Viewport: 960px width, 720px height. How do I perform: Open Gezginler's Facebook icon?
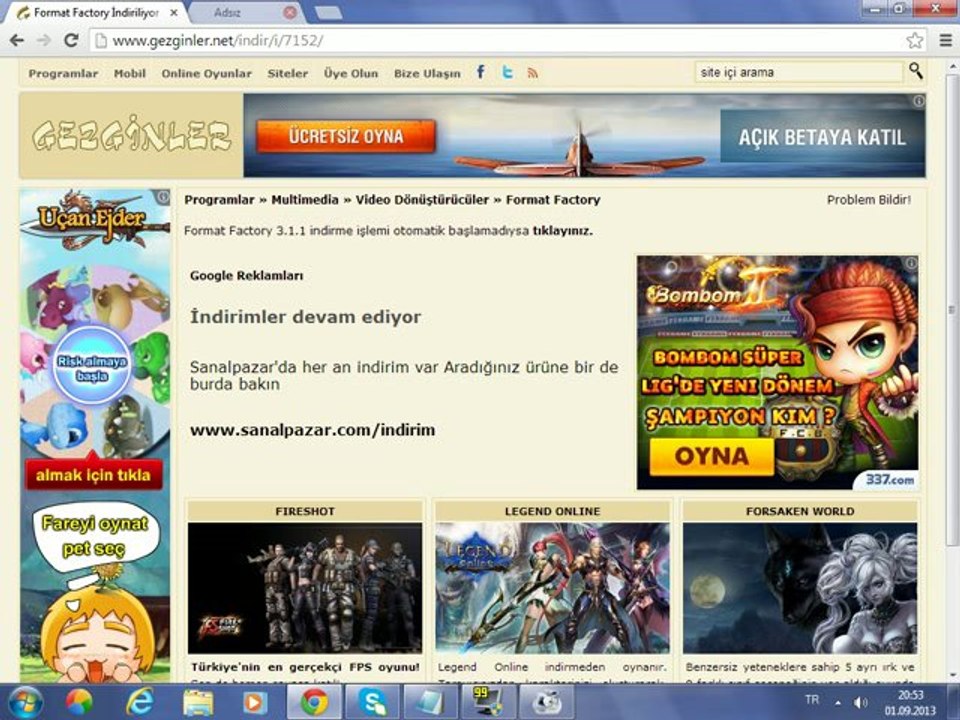pyautogui.click(x=481, y=72)
